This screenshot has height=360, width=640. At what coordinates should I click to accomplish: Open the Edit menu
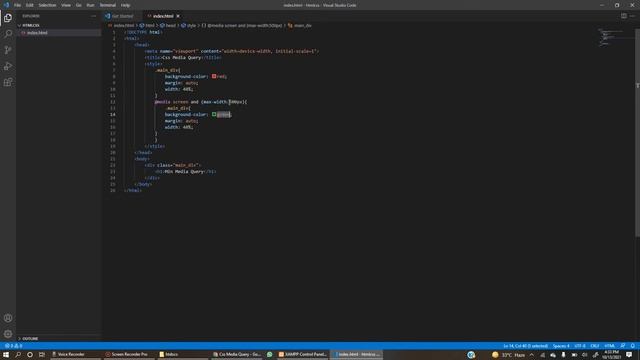click(x=30, y=5)
